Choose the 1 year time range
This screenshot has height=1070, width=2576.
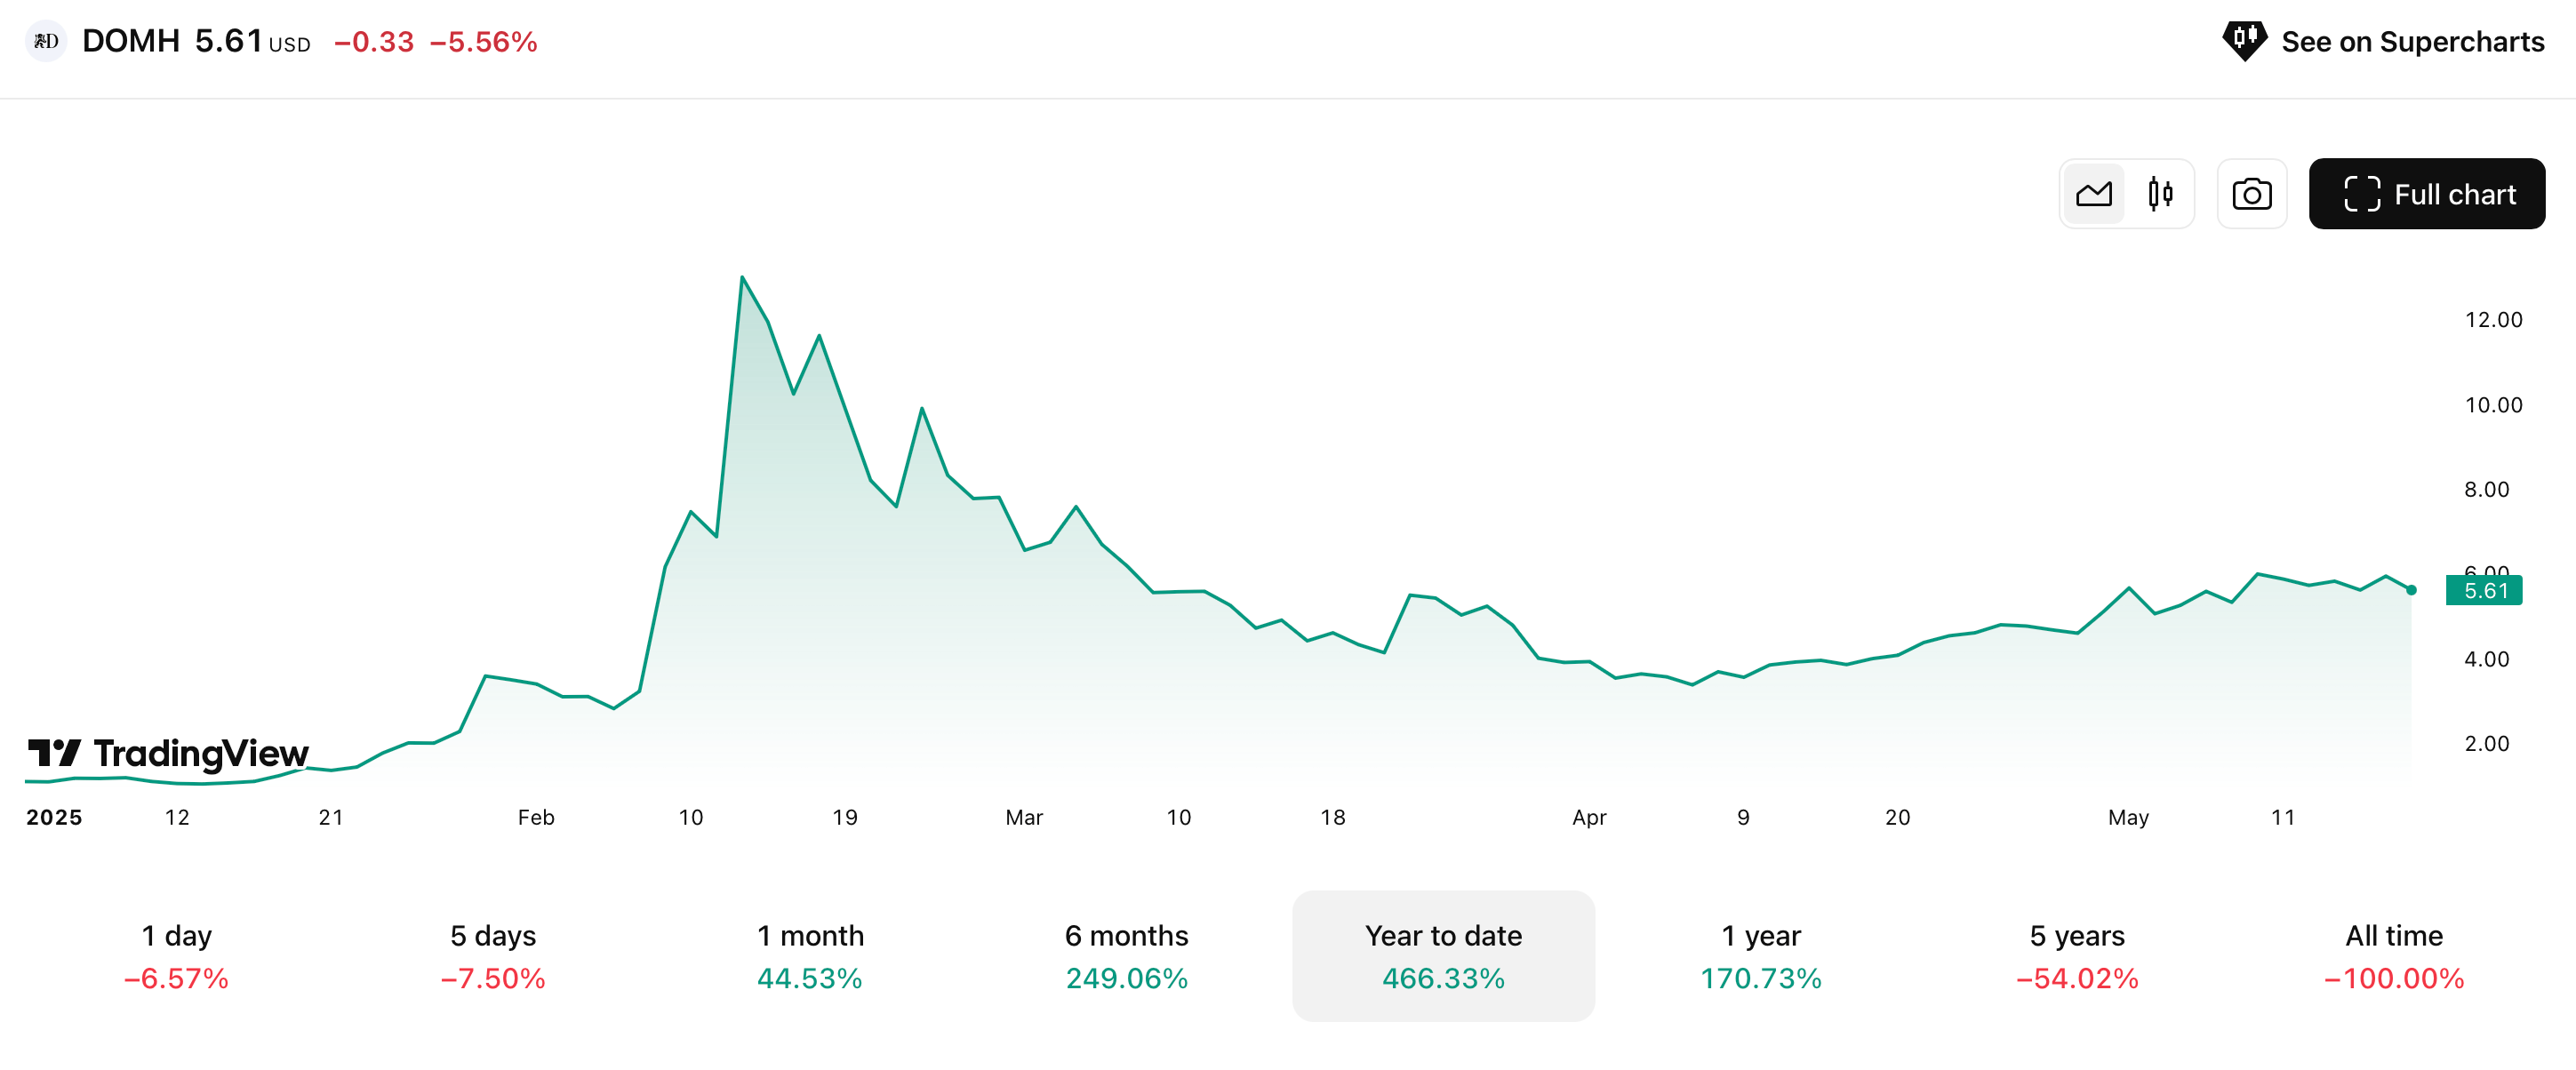coord(1760,956)
